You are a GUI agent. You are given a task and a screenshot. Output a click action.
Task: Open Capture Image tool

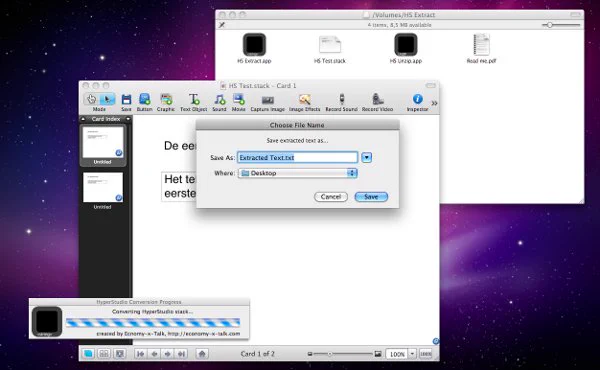pos(267,100)
